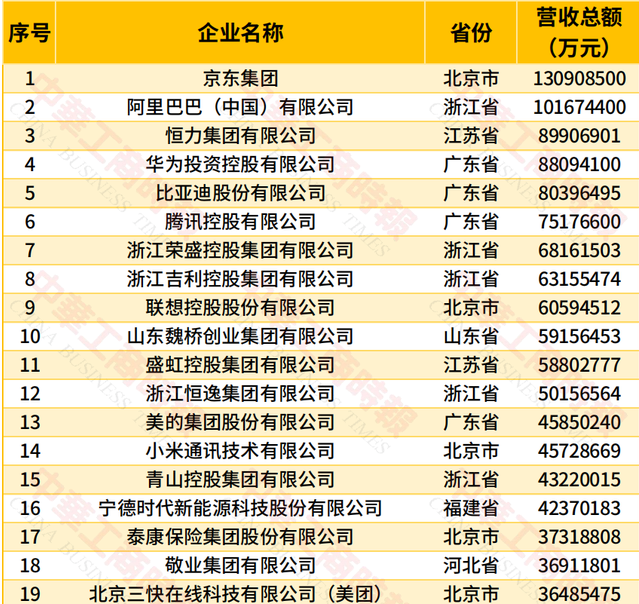Click 江苏省 in the 恒力集团 row

click(471, 136)
